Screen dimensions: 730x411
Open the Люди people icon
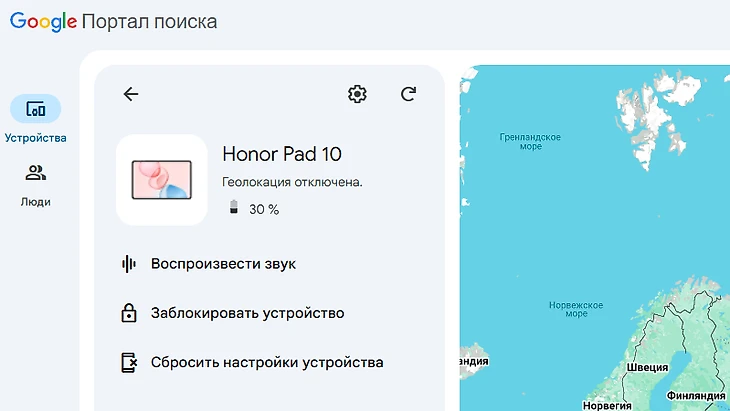coord(35,174)
